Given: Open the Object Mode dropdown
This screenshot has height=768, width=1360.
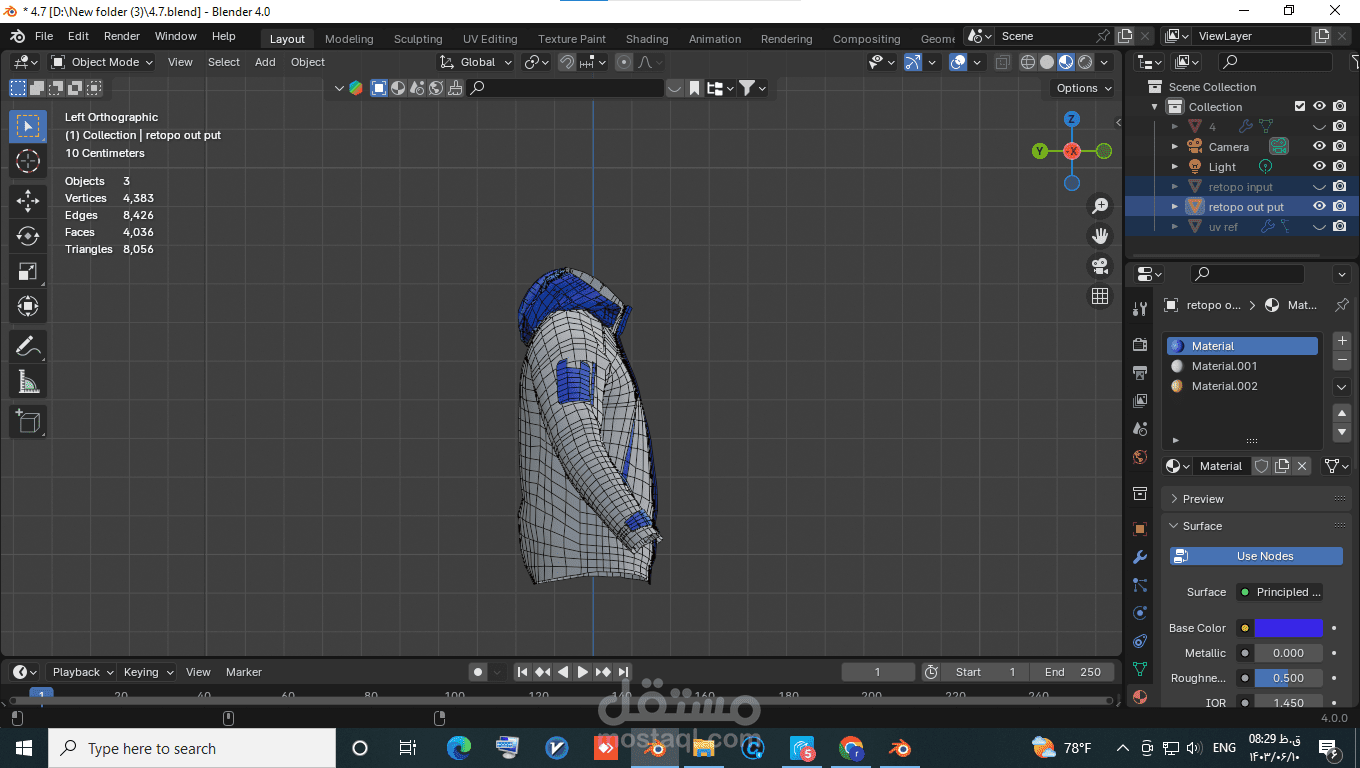Looking at the screenshot, I should [x=103, y=62].
